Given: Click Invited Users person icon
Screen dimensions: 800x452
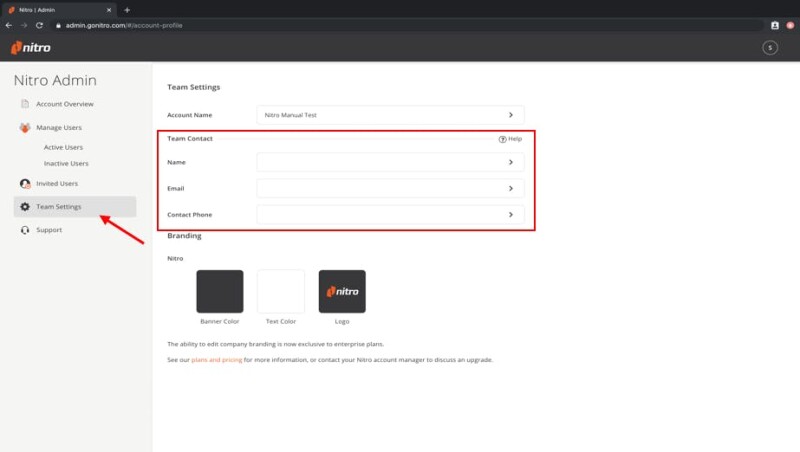Looking at the screenshot, I should (x=24, y=184).
